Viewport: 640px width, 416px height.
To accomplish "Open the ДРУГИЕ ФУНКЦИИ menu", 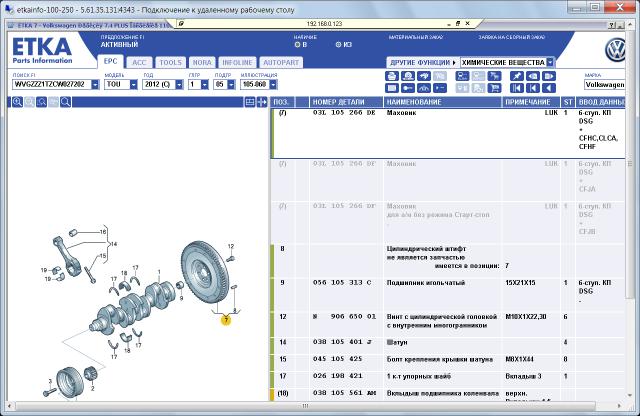I will (423, 62).
